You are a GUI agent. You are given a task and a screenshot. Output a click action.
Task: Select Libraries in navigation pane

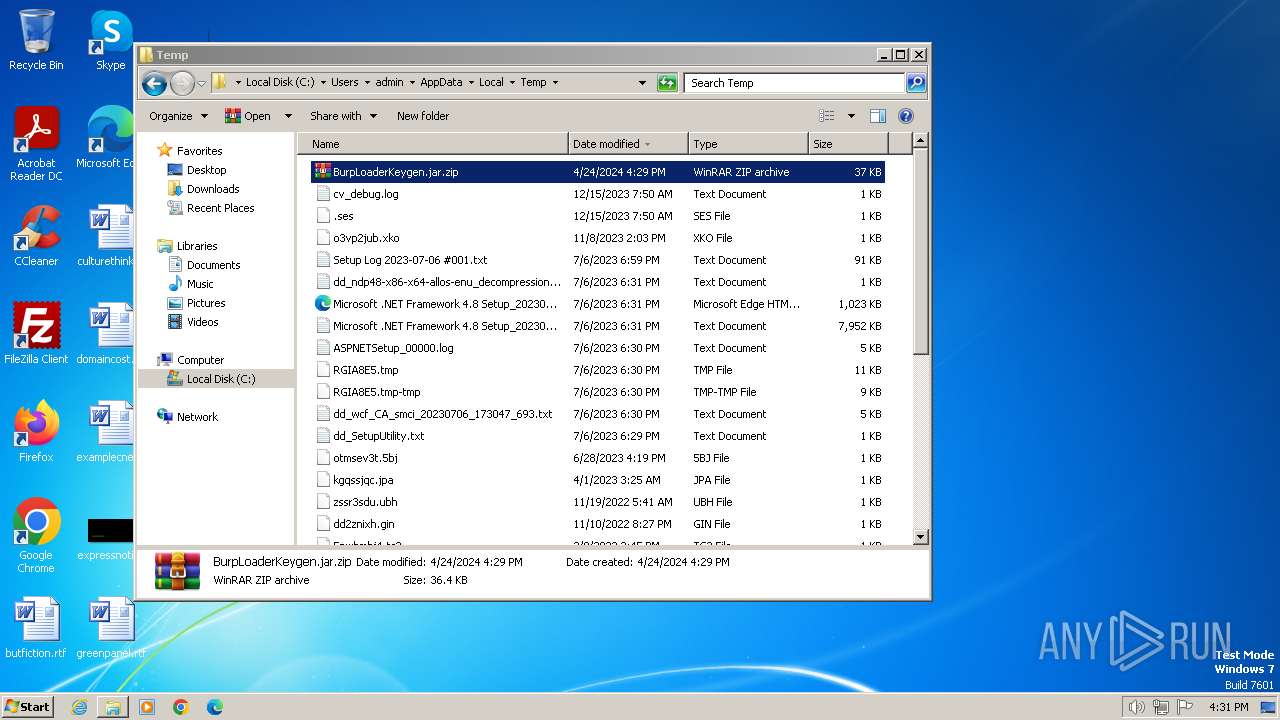pyautogui.click(x=197, y=246)
